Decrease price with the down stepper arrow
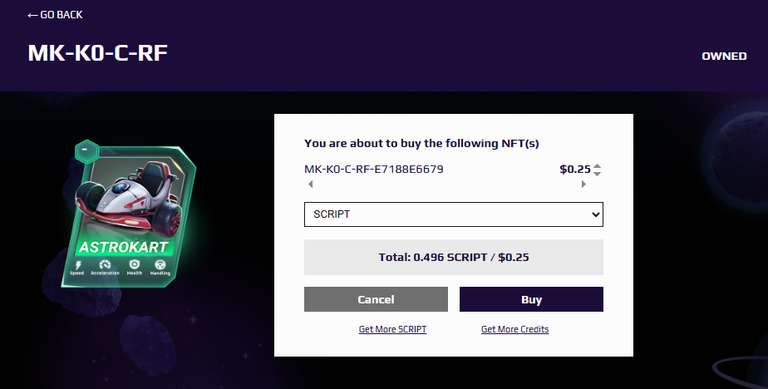768x389 pixels. coord(597,173)
